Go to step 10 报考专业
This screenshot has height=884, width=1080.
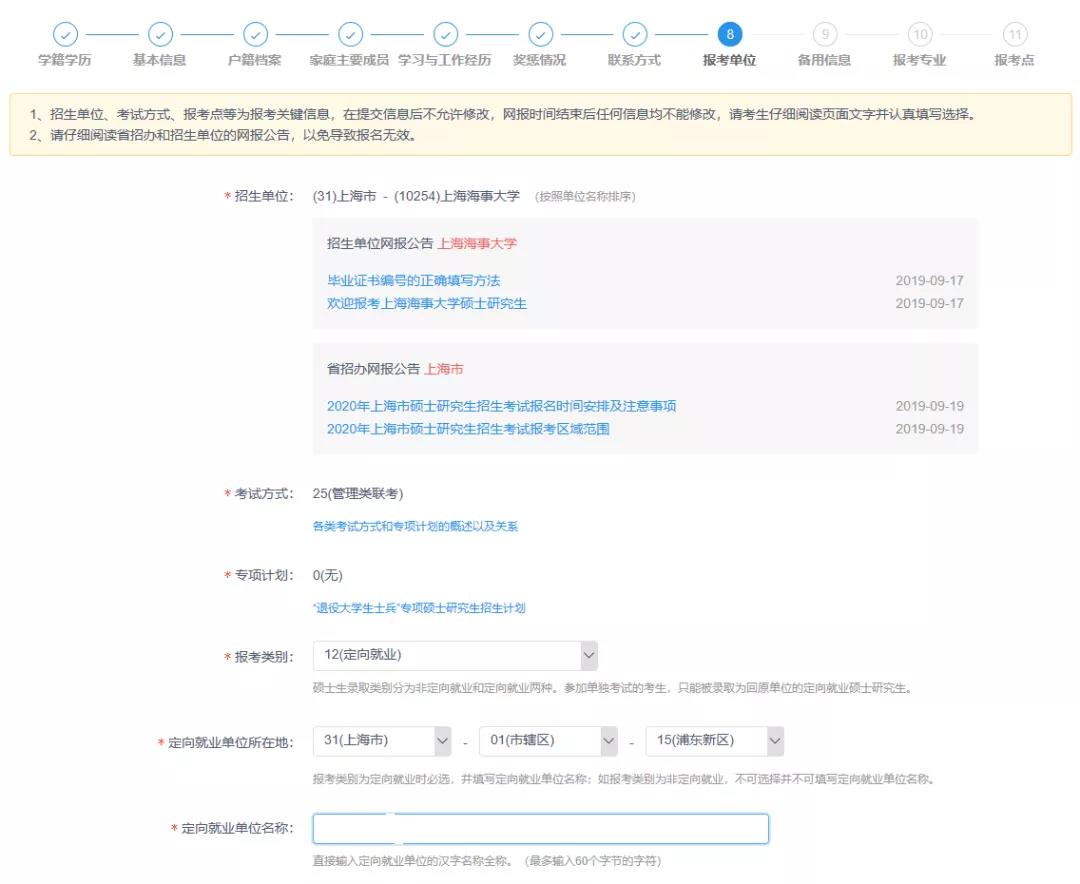click(920, 35)
